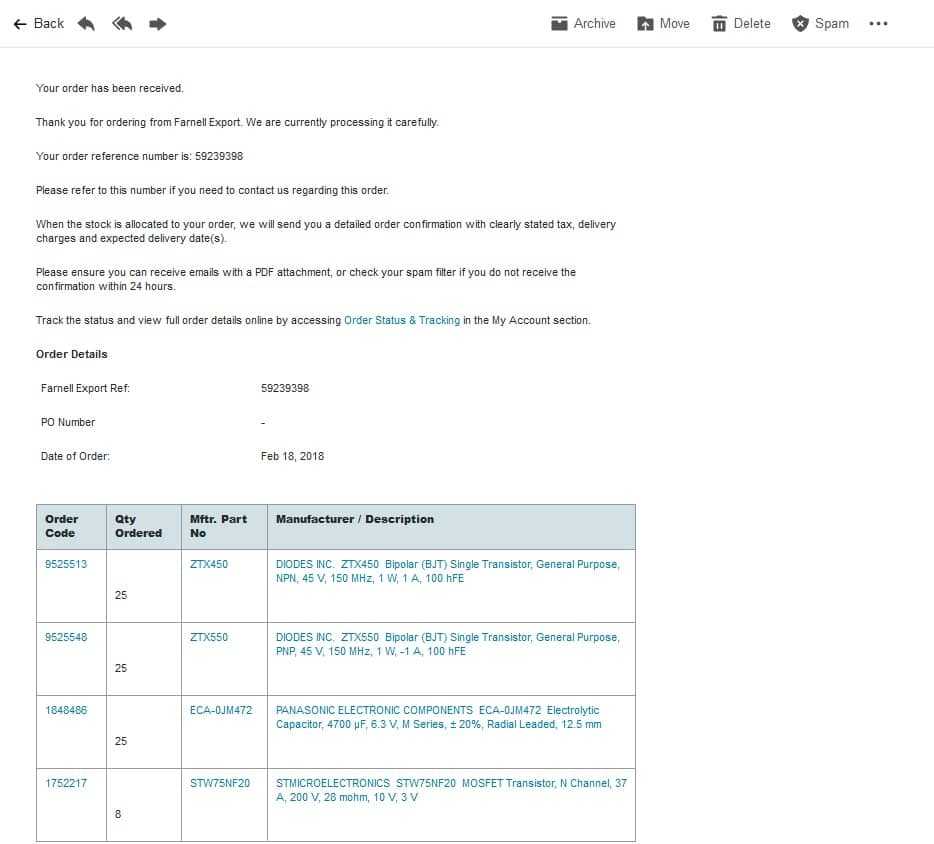934x844 pixels.
Task: Click the 'Mftr. Part No' column header
Action: point(218,526)
